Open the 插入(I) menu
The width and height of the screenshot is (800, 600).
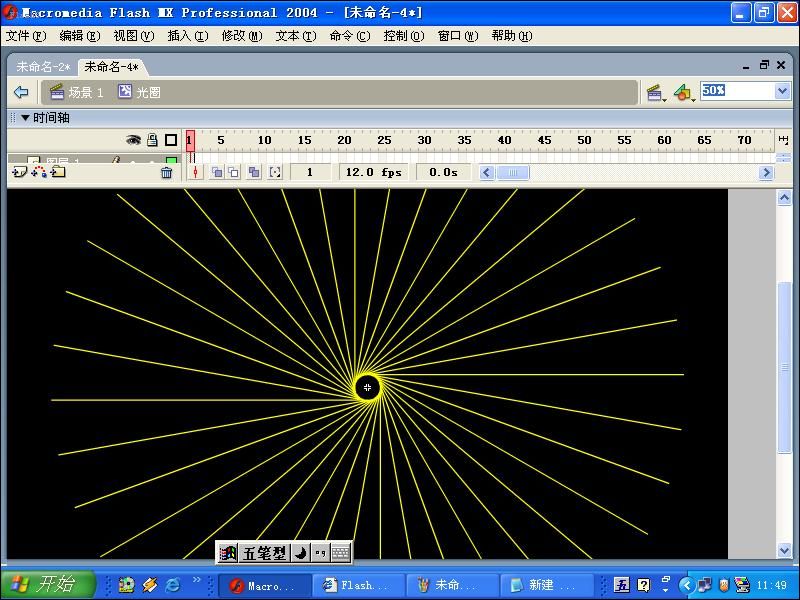188,36
